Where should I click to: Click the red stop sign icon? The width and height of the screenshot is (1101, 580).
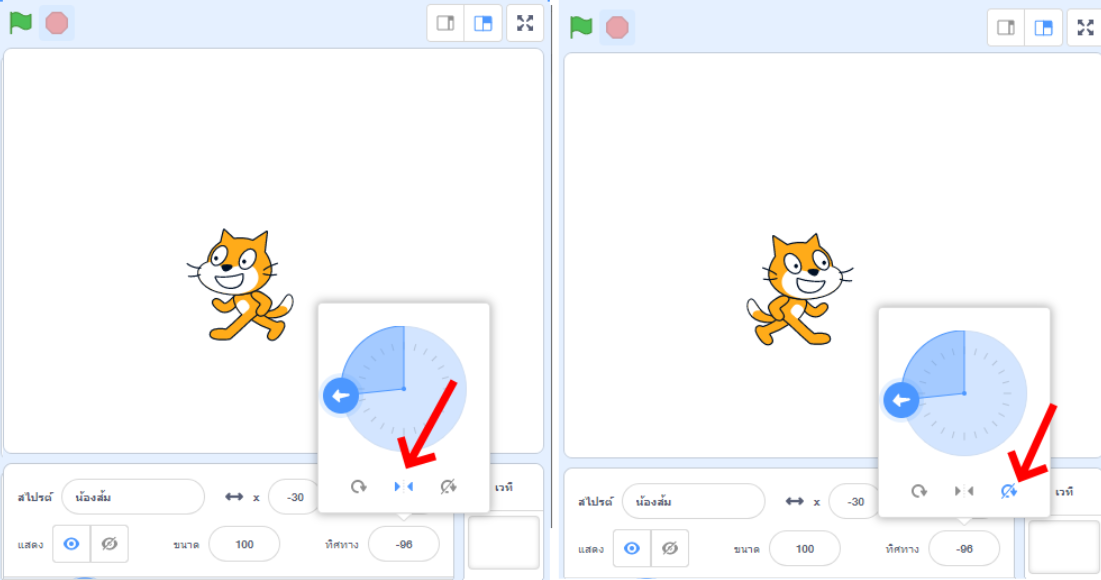coord(55,23)
